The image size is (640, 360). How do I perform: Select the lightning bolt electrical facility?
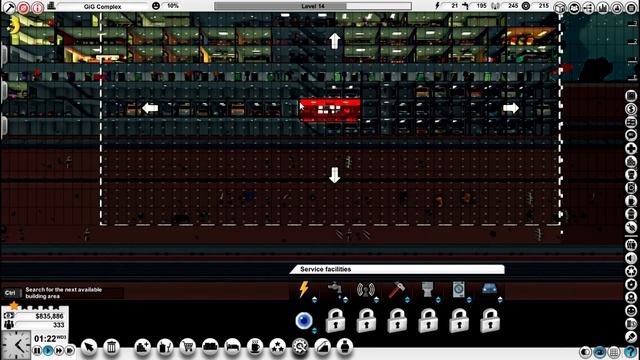pyautogui.click(x=304, y=289)
